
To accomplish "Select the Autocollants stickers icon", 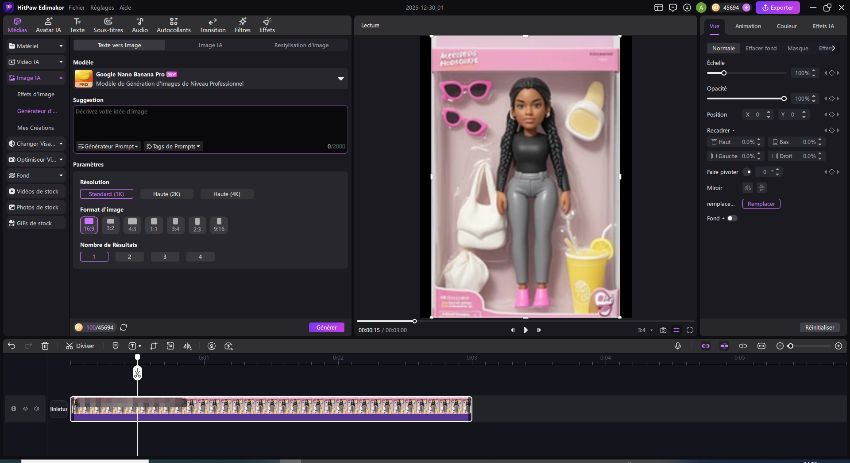I will (174, 24).
